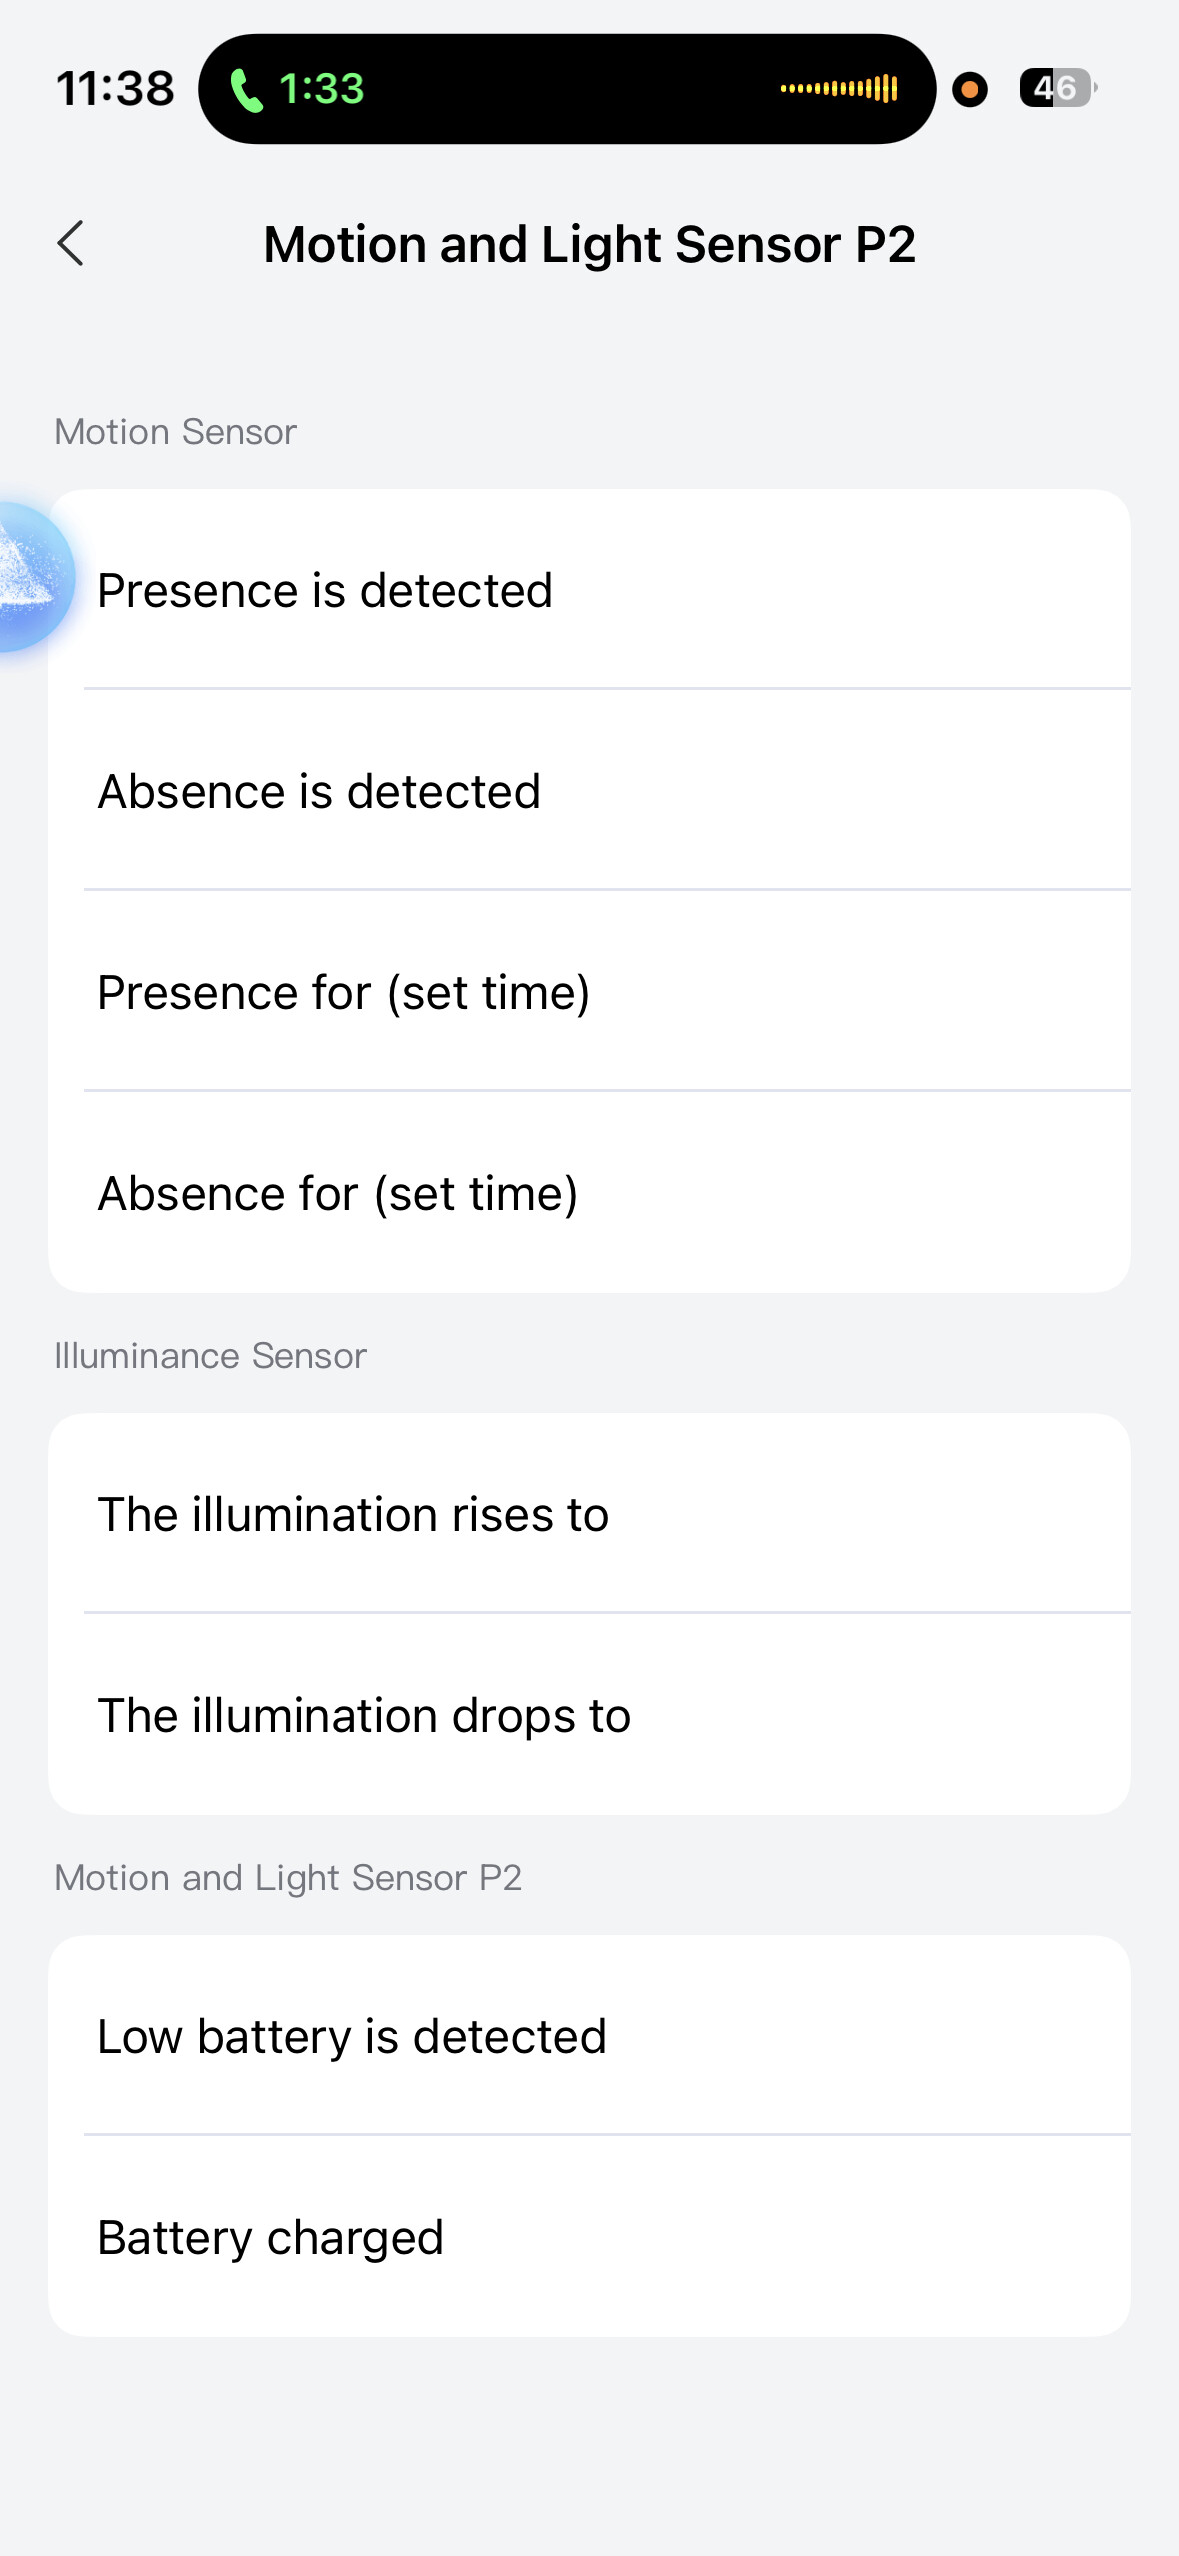
Task: Tap the lower "Motion and Light Sensor P2" section label
Action: click(x=288, y=1878)
